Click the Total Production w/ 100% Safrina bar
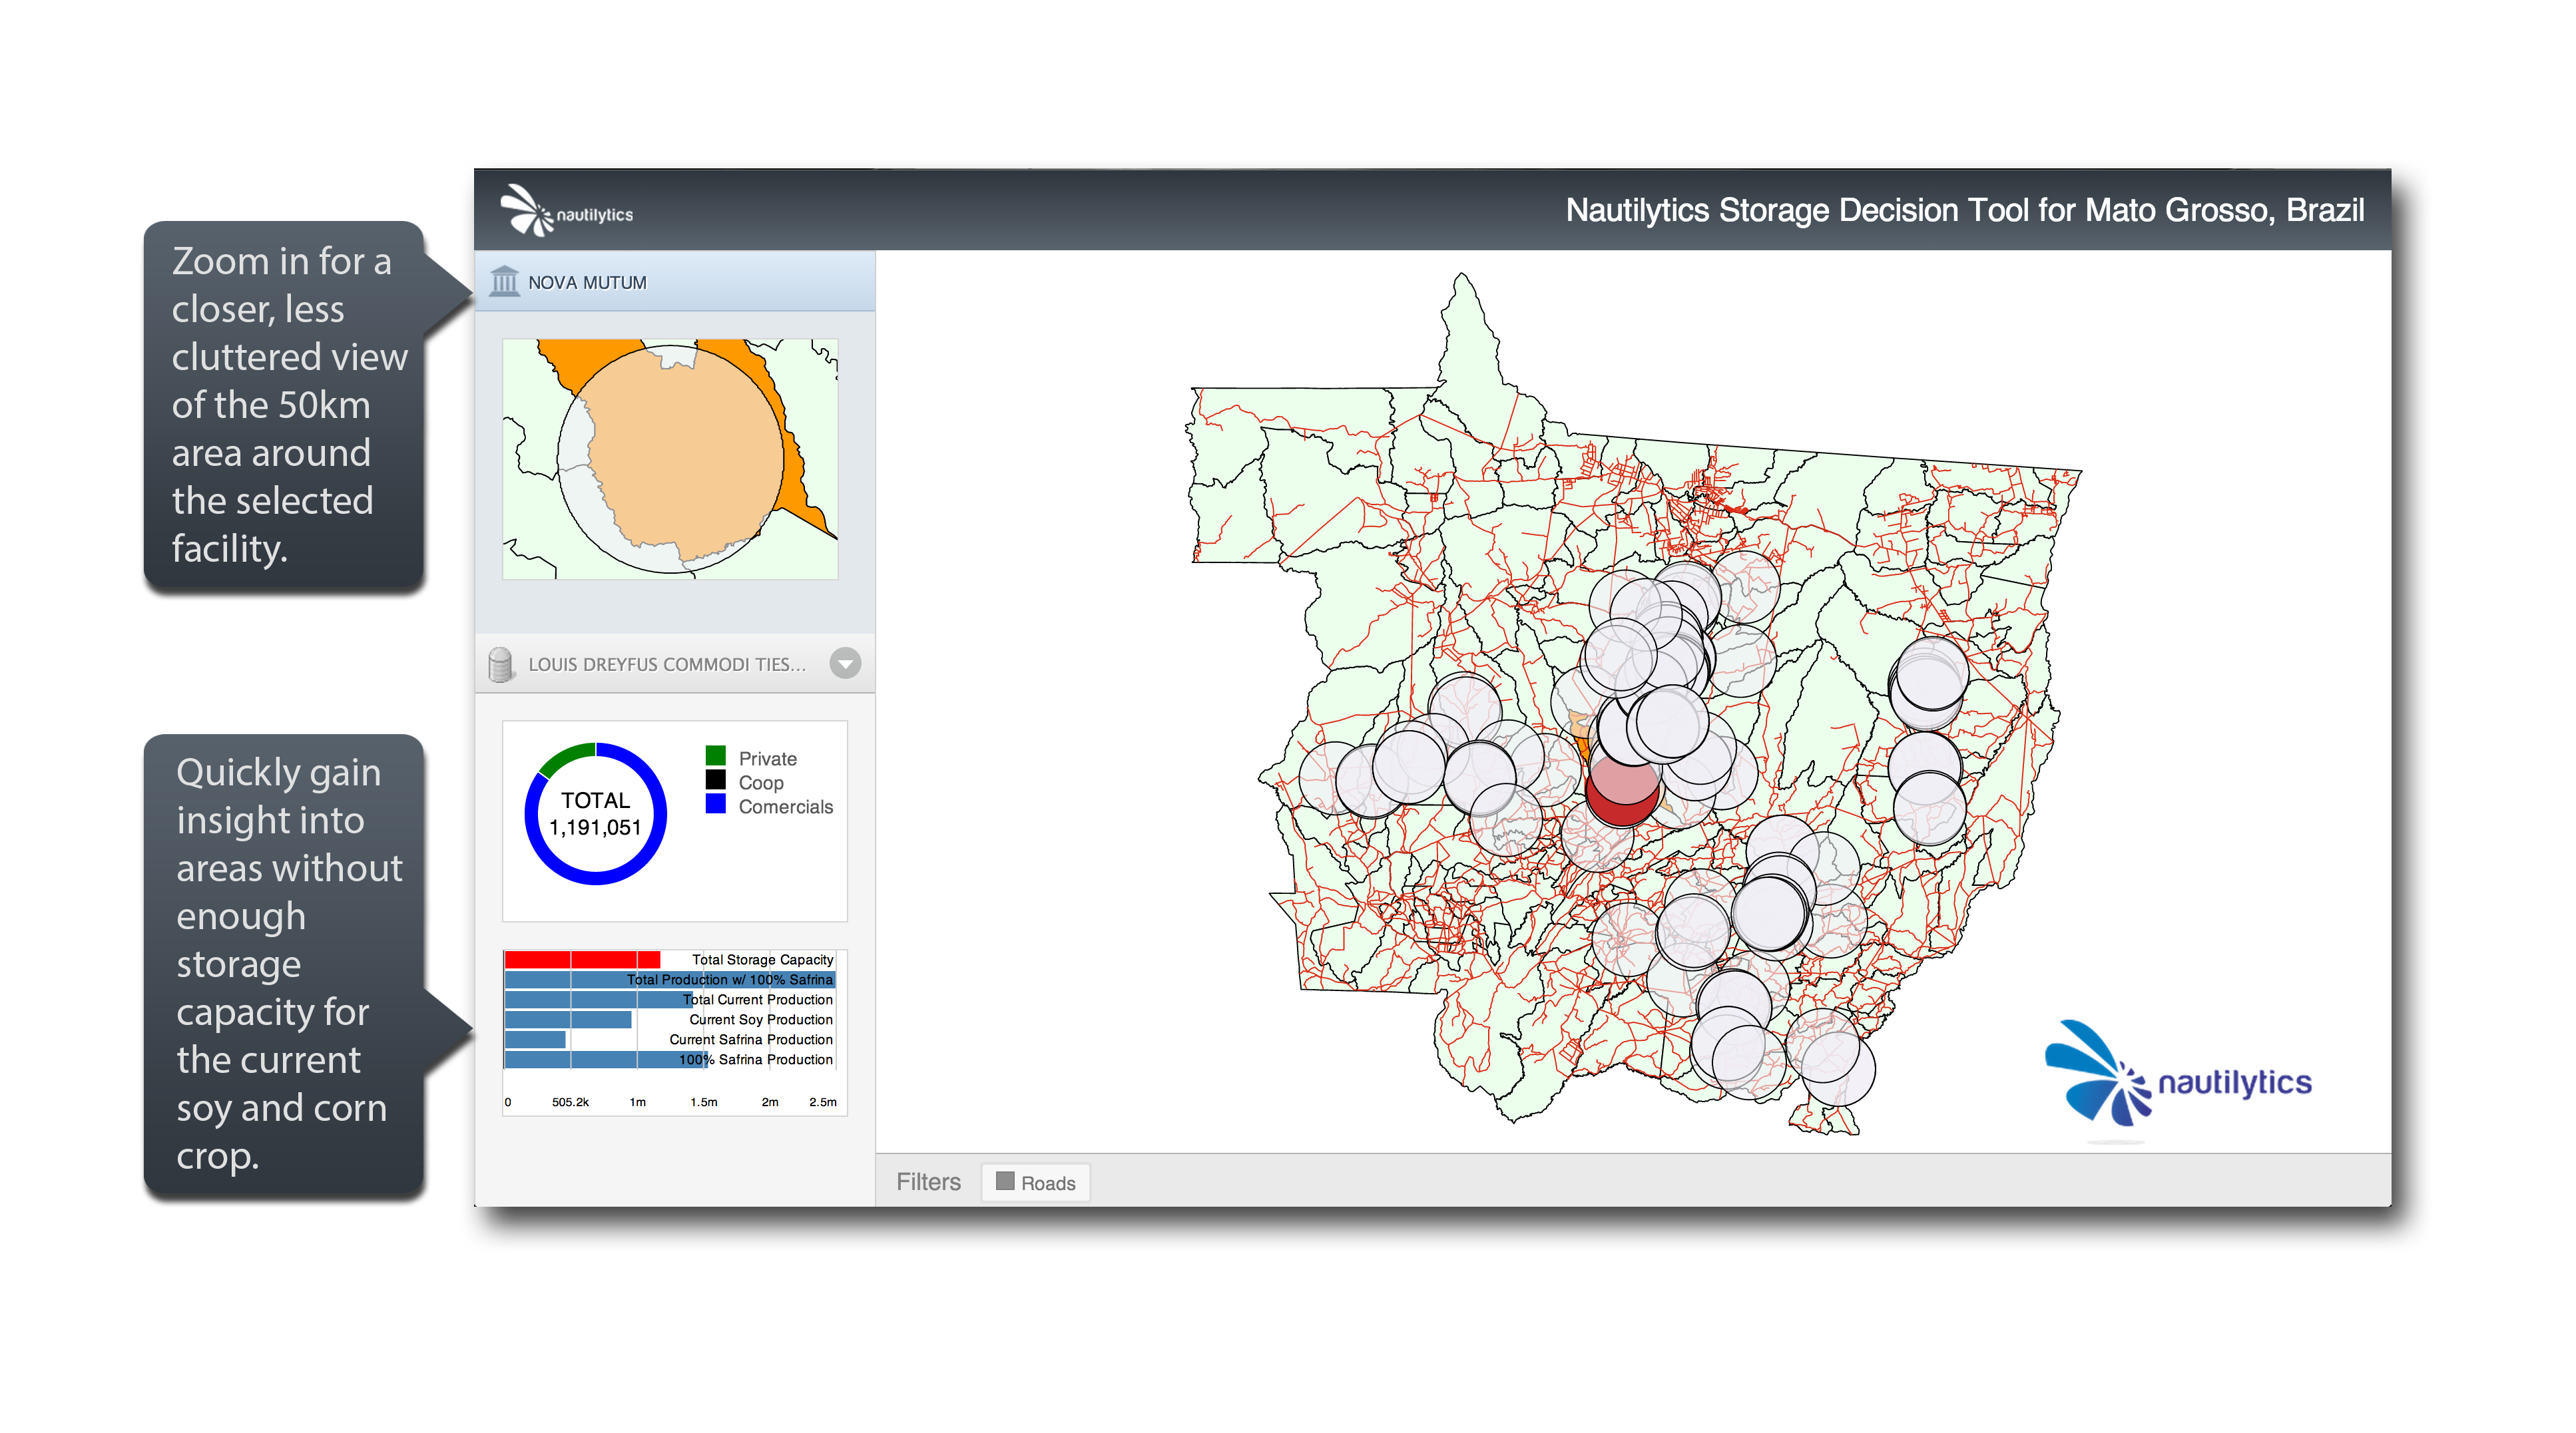Image resolution: width=2576 pixels, height=1433 pixels. [670, 980]
